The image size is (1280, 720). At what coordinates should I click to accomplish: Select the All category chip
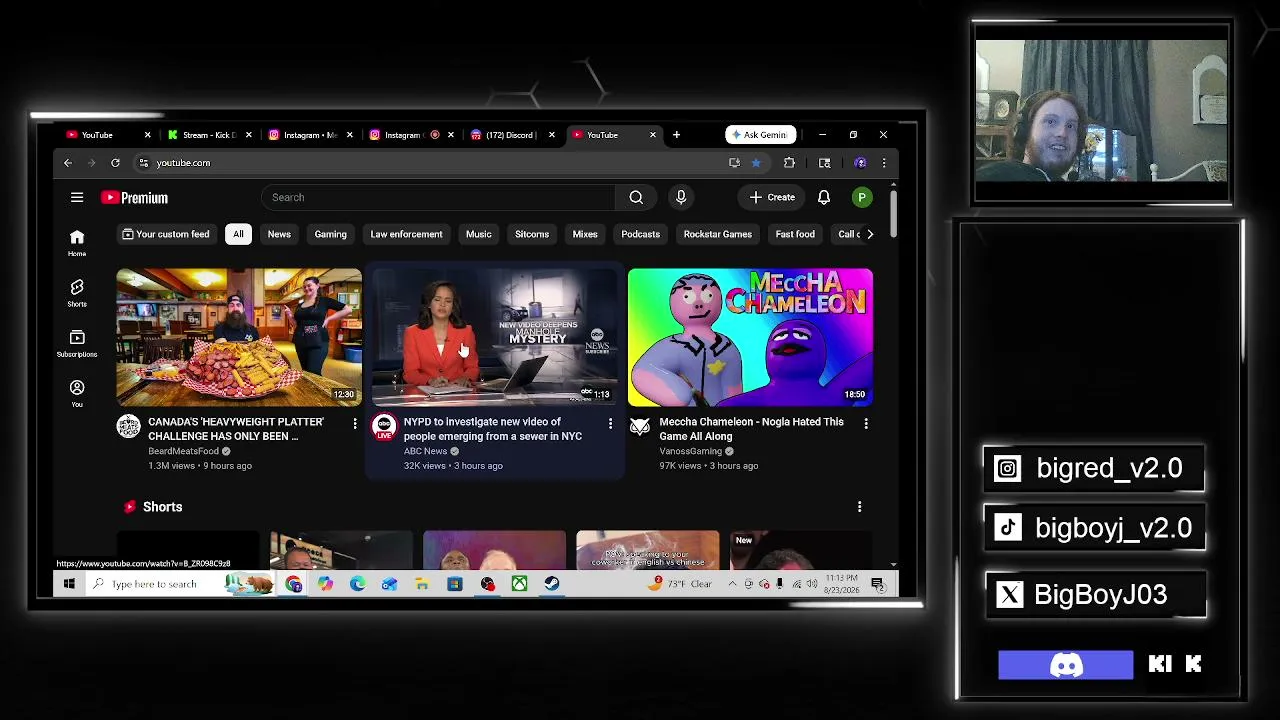[238, 234]
